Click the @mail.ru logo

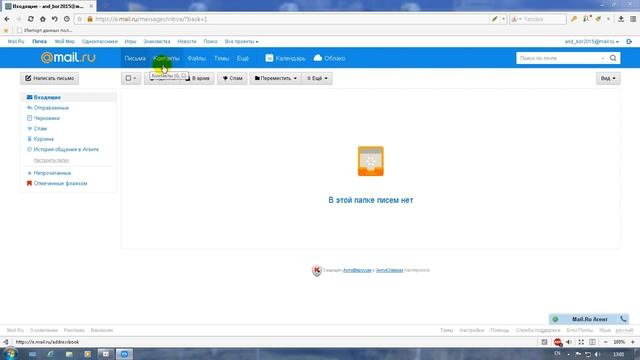(68, 58)
